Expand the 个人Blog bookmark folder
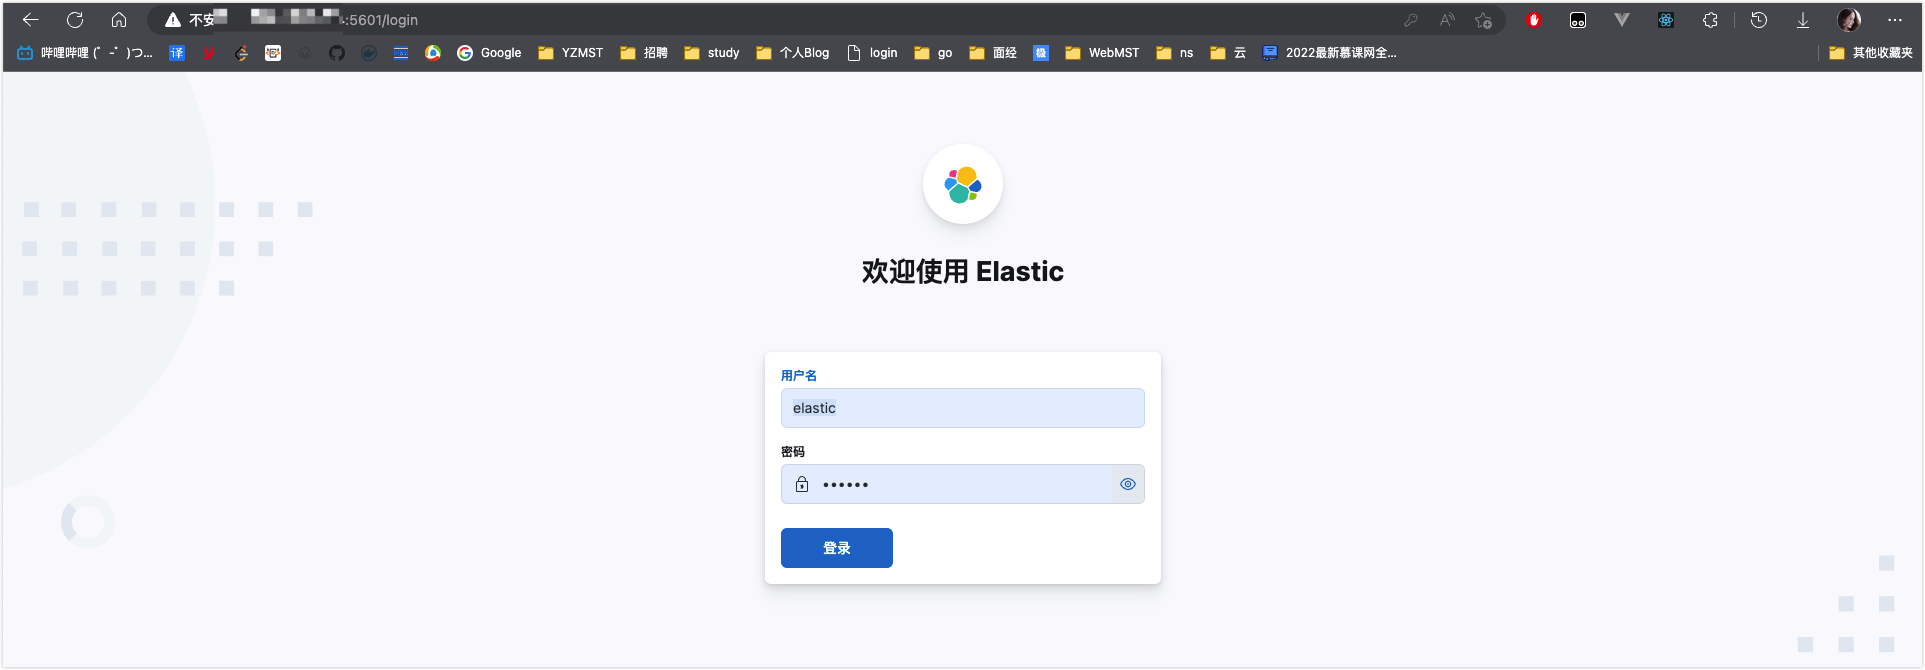The width and height of the screenshot is (1925, 670). point(793,53)
